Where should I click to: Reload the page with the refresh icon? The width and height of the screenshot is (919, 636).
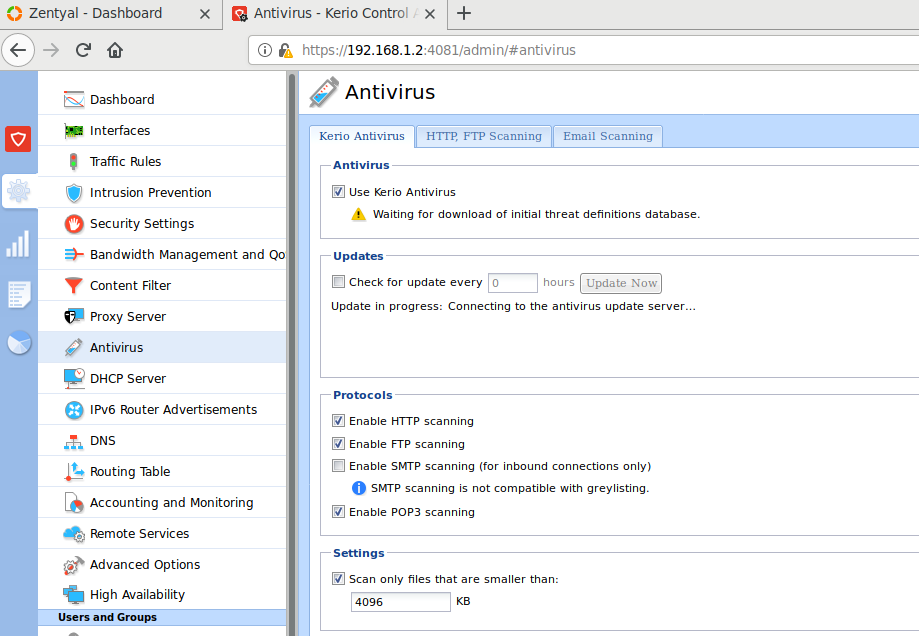coord(83,50)
